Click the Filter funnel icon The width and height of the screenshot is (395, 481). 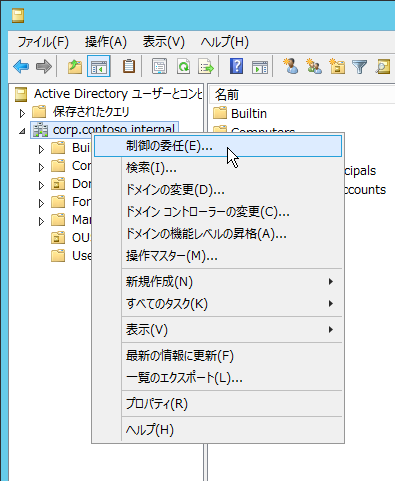click(360, 67)
